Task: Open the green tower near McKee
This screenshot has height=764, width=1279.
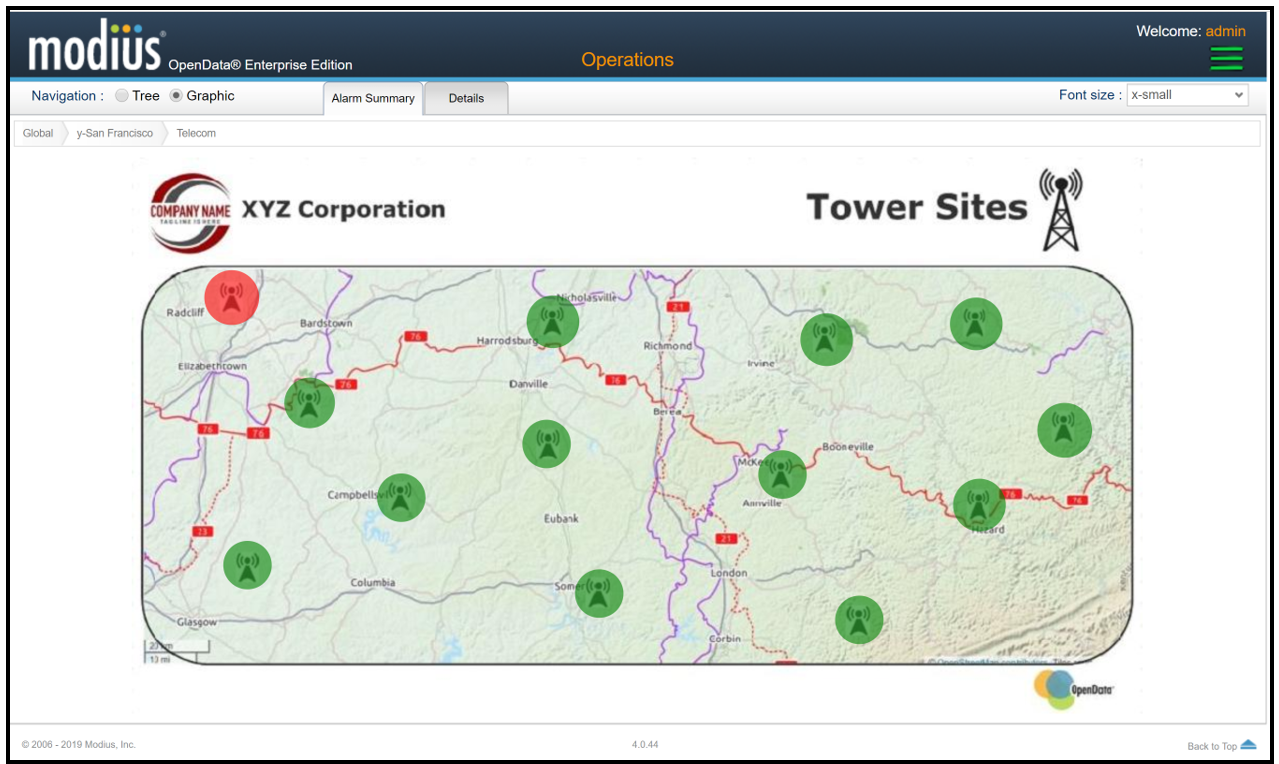Action: pyautogui.click(x=782, y=474)
